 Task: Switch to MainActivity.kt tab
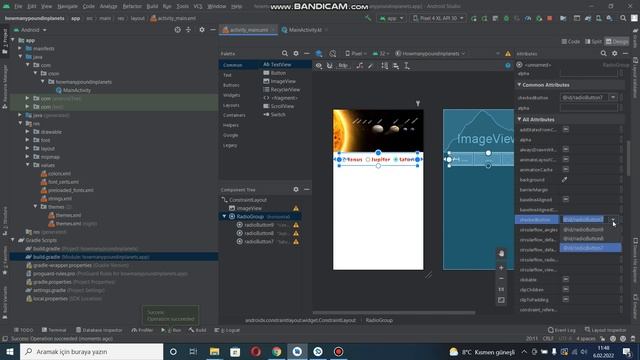click(x=304, y=30)
